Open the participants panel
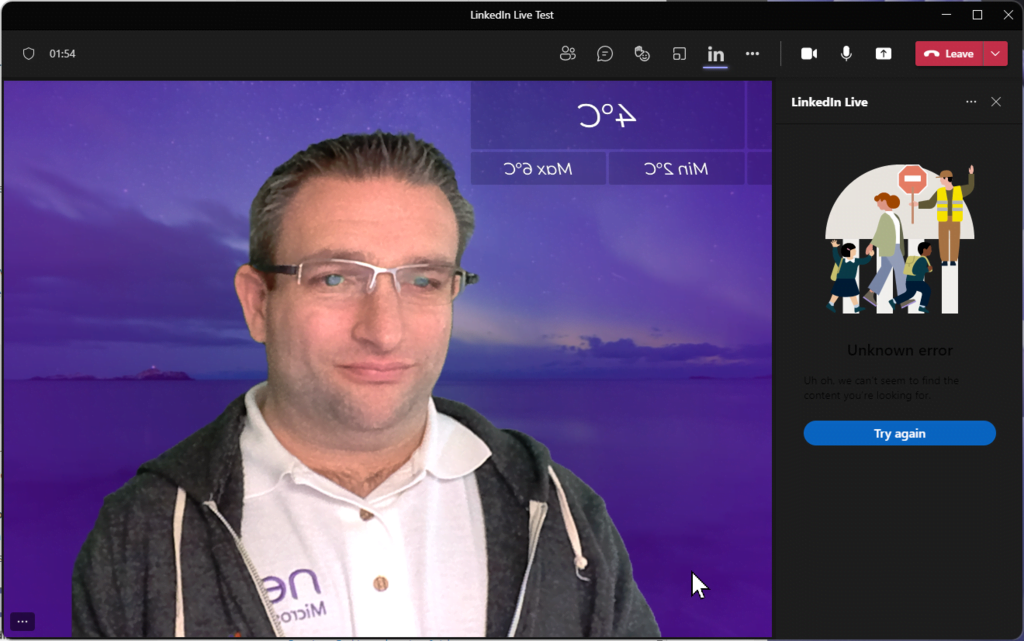 point(568,54)
